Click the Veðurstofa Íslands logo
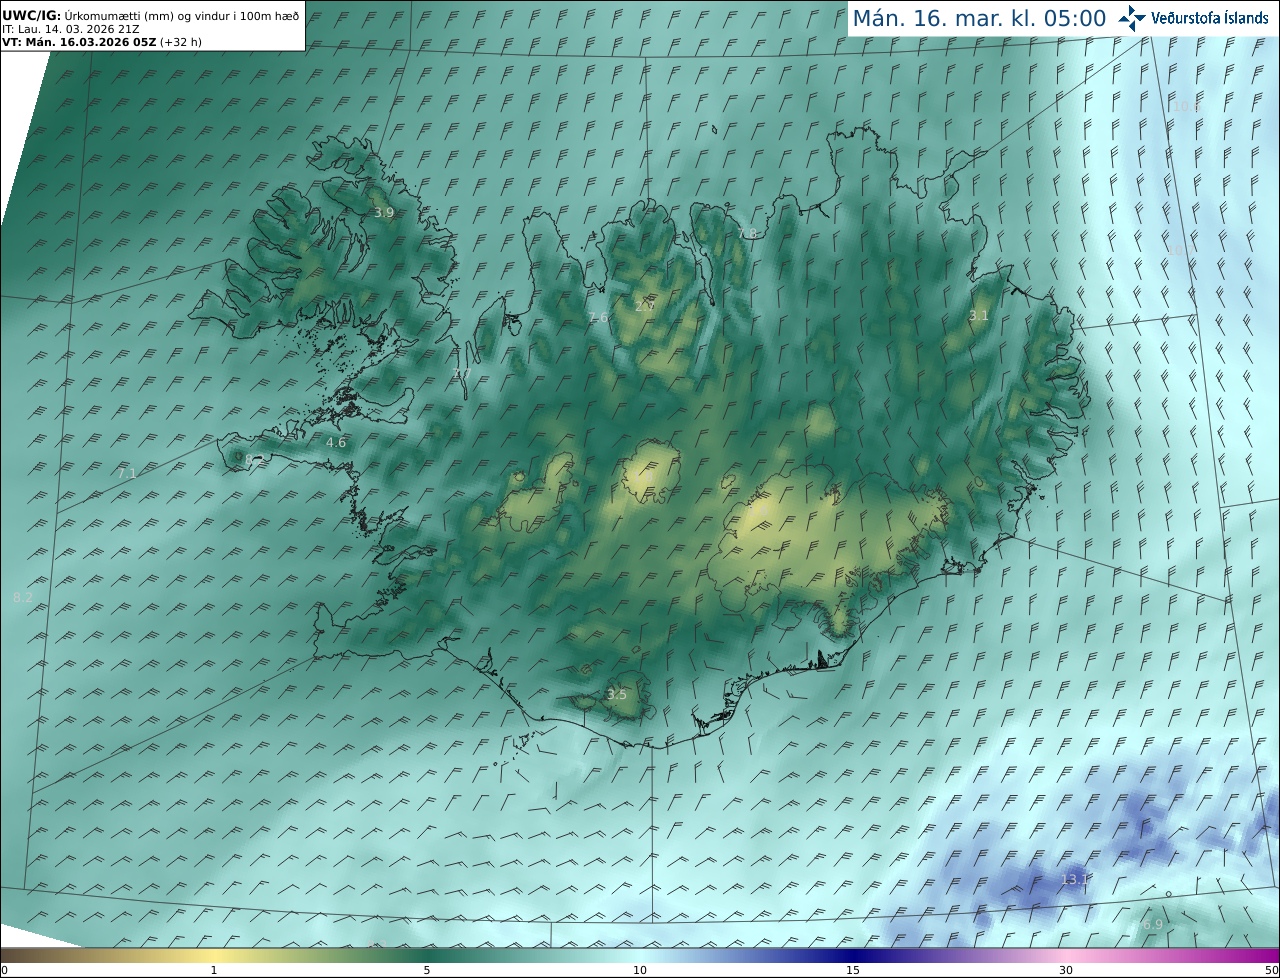 tap(1193, 18)
